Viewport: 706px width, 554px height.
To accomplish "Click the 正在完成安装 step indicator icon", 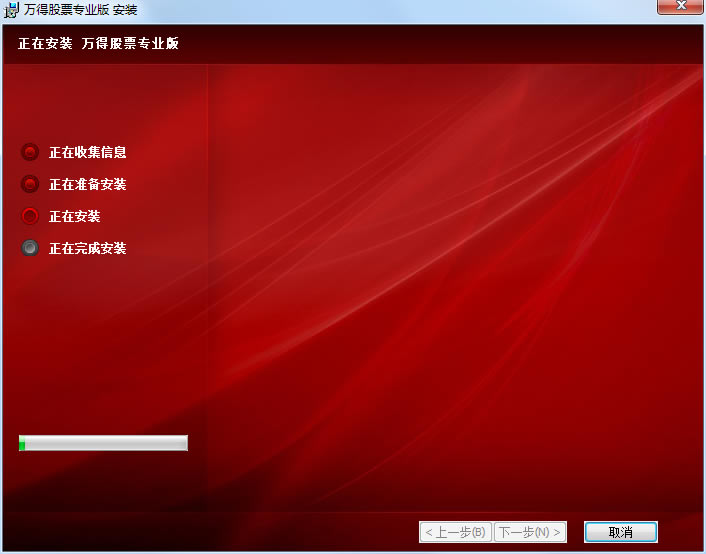I will (x=30, y=248).
